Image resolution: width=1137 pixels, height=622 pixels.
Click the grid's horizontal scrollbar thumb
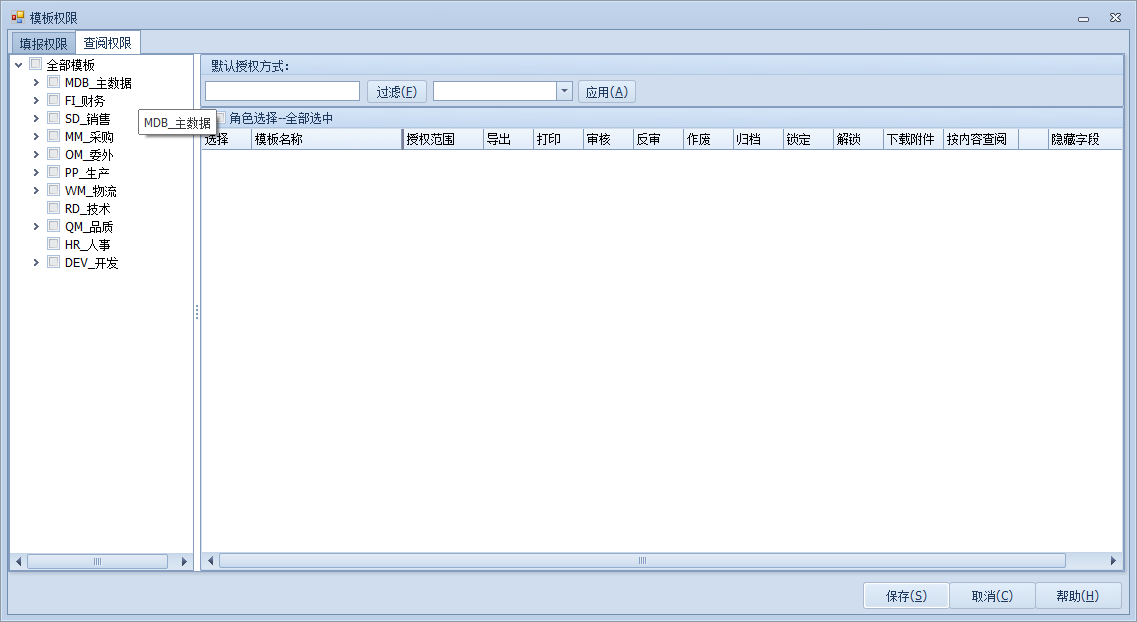coord(642,561)
